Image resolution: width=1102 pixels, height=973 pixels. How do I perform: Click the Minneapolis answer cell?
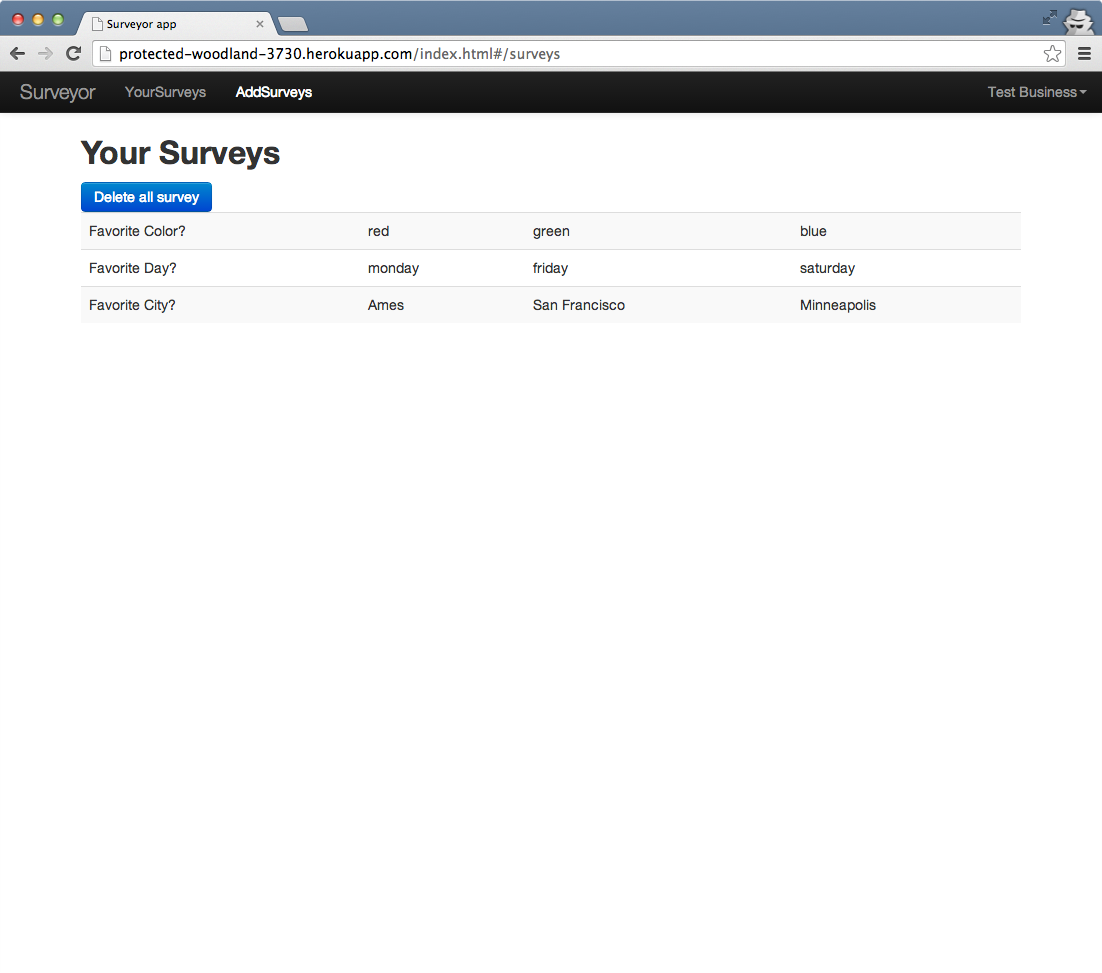tap(907, 305)
